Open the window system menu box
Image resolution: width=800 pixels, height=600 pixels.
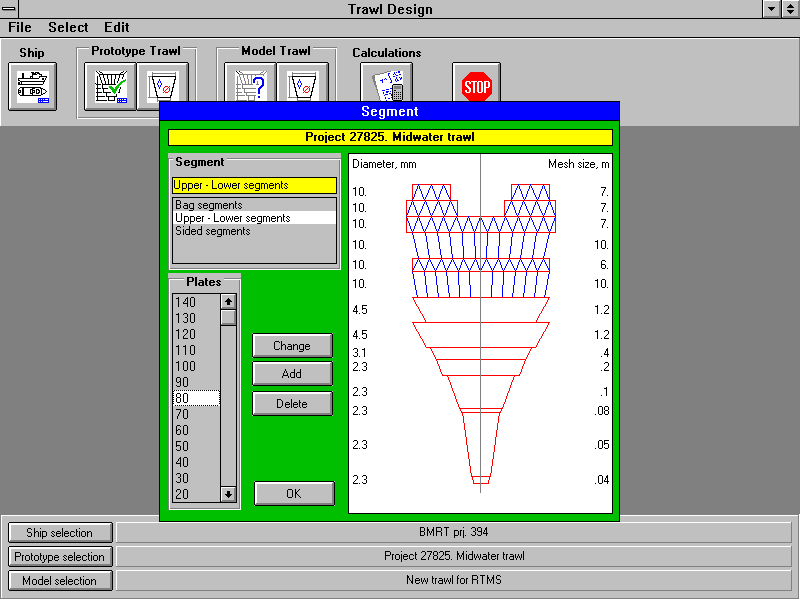pos(10,9)
